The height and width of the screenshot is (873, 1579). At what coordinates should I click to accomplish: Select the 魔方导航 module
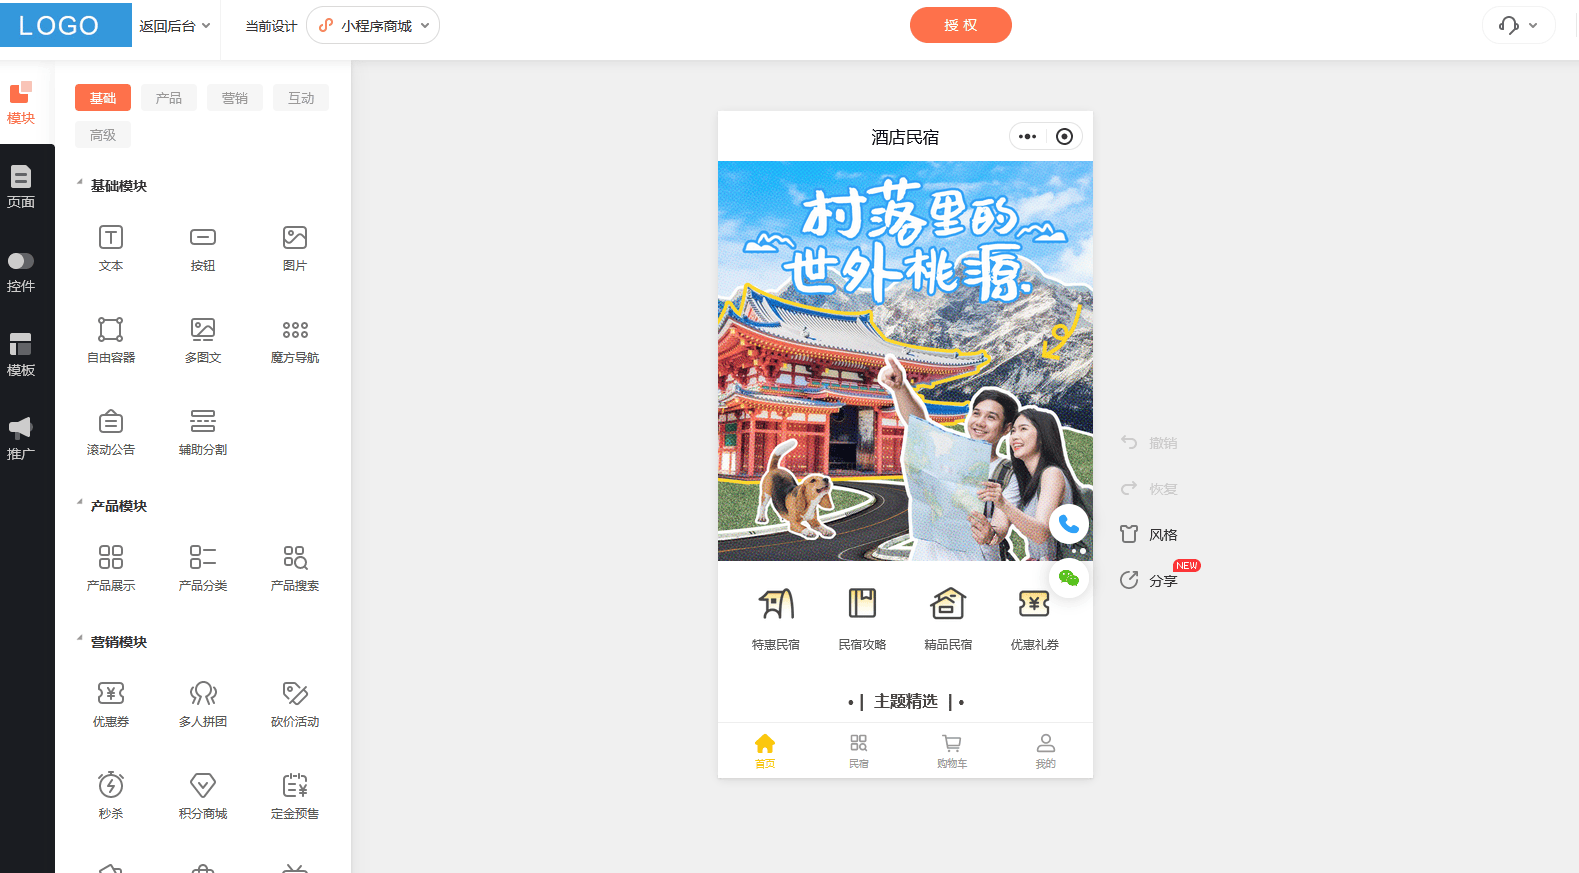(x=295, y=341)
